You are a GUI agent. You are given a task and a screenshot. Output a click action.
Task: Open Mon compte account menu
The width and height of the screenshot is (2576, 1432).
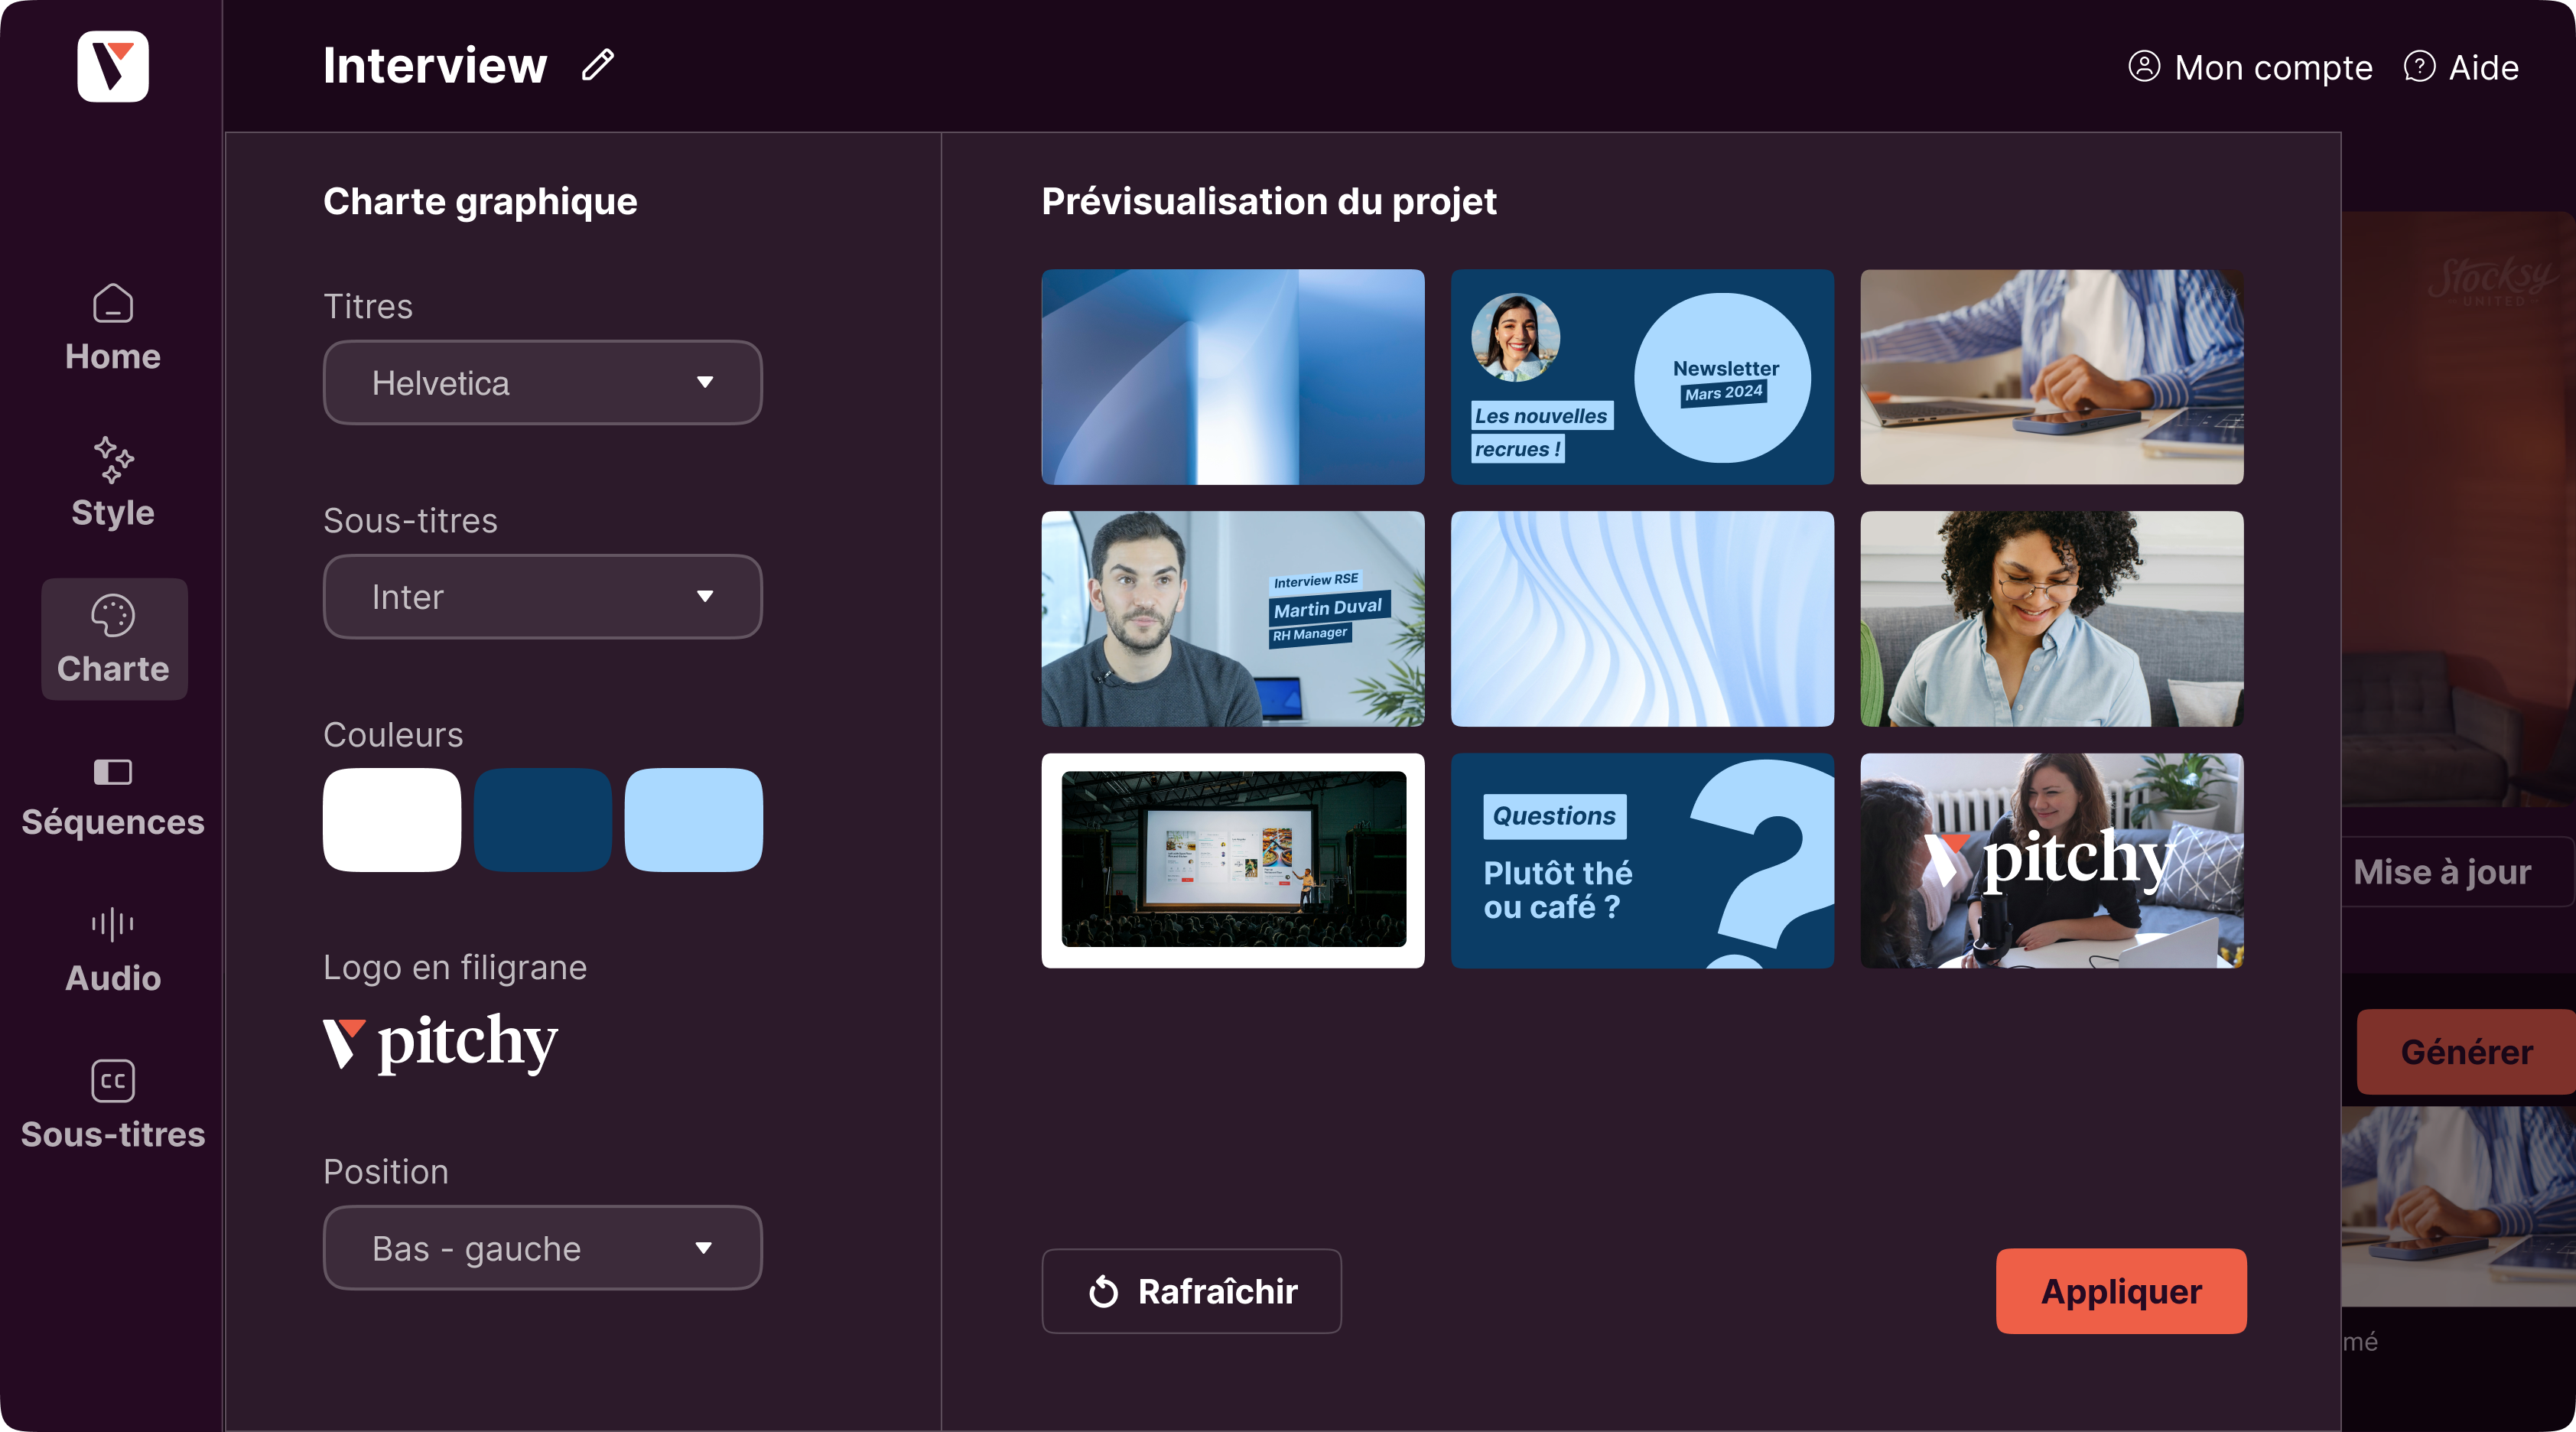[x=2250, y=67]
